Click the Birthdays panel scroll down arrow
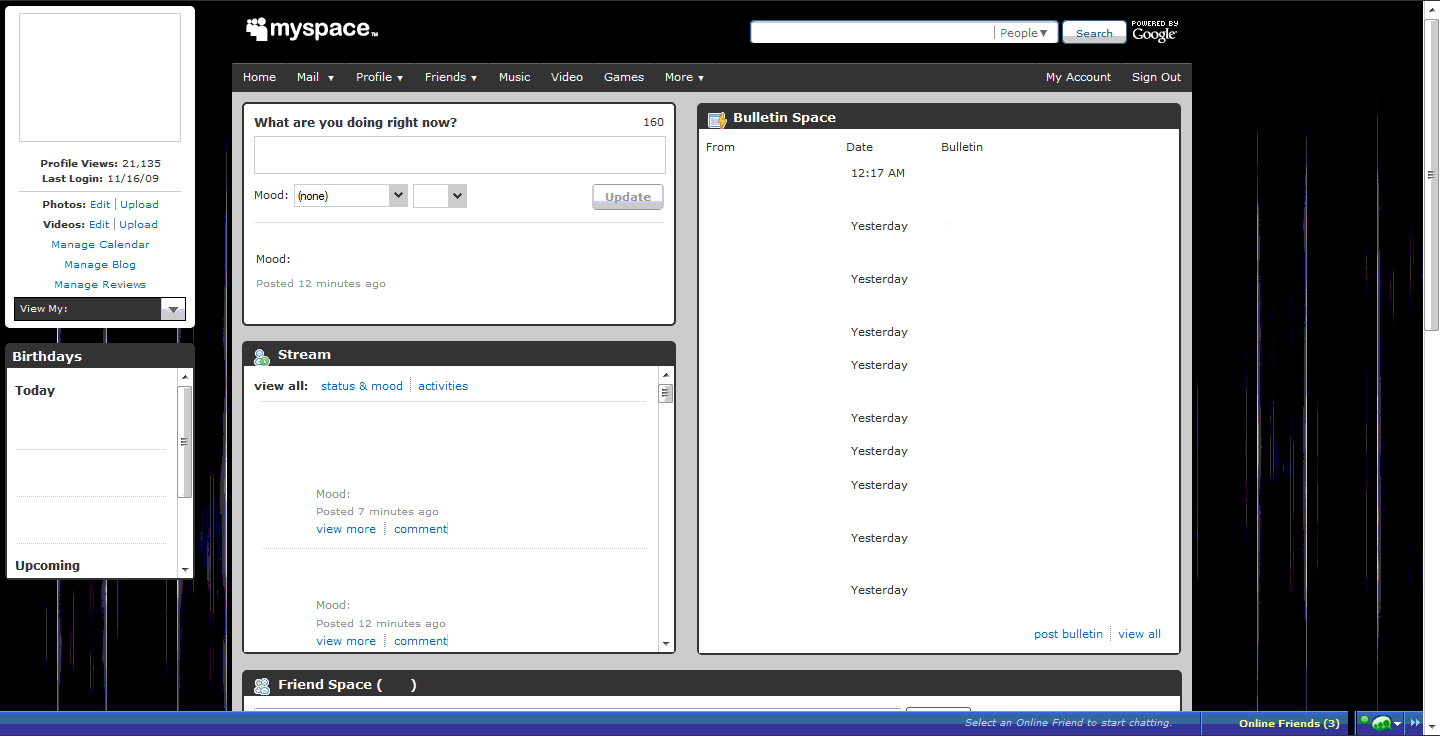 point(184,570)
